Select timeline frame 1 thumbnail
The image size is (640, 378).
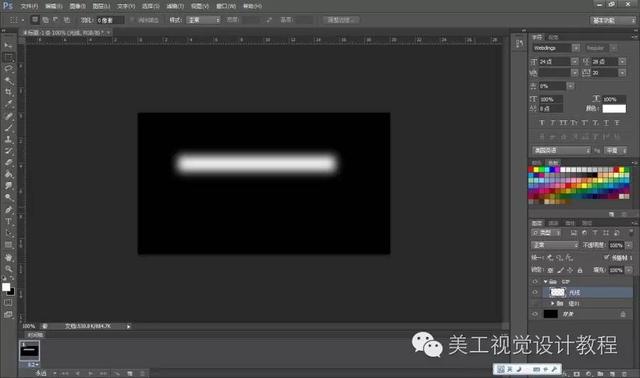point(29,351)
